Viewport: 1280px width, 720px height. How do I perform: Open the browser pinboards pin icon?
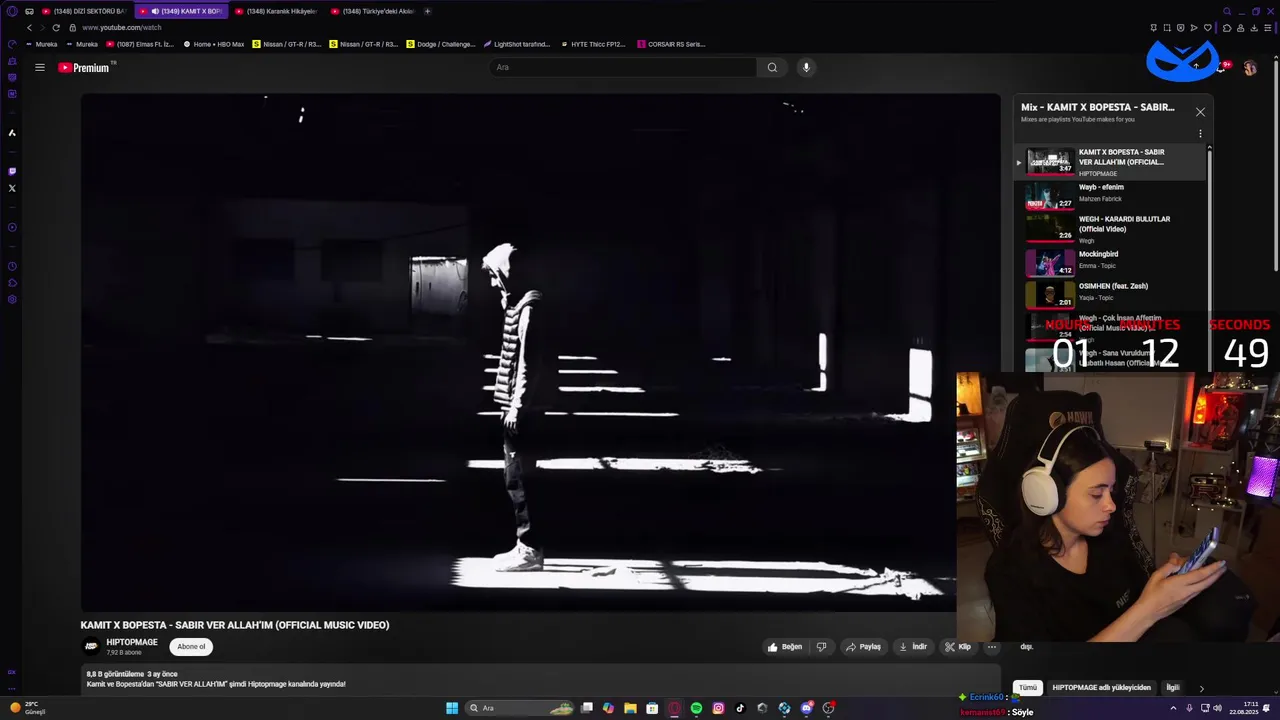point(1154,28)
